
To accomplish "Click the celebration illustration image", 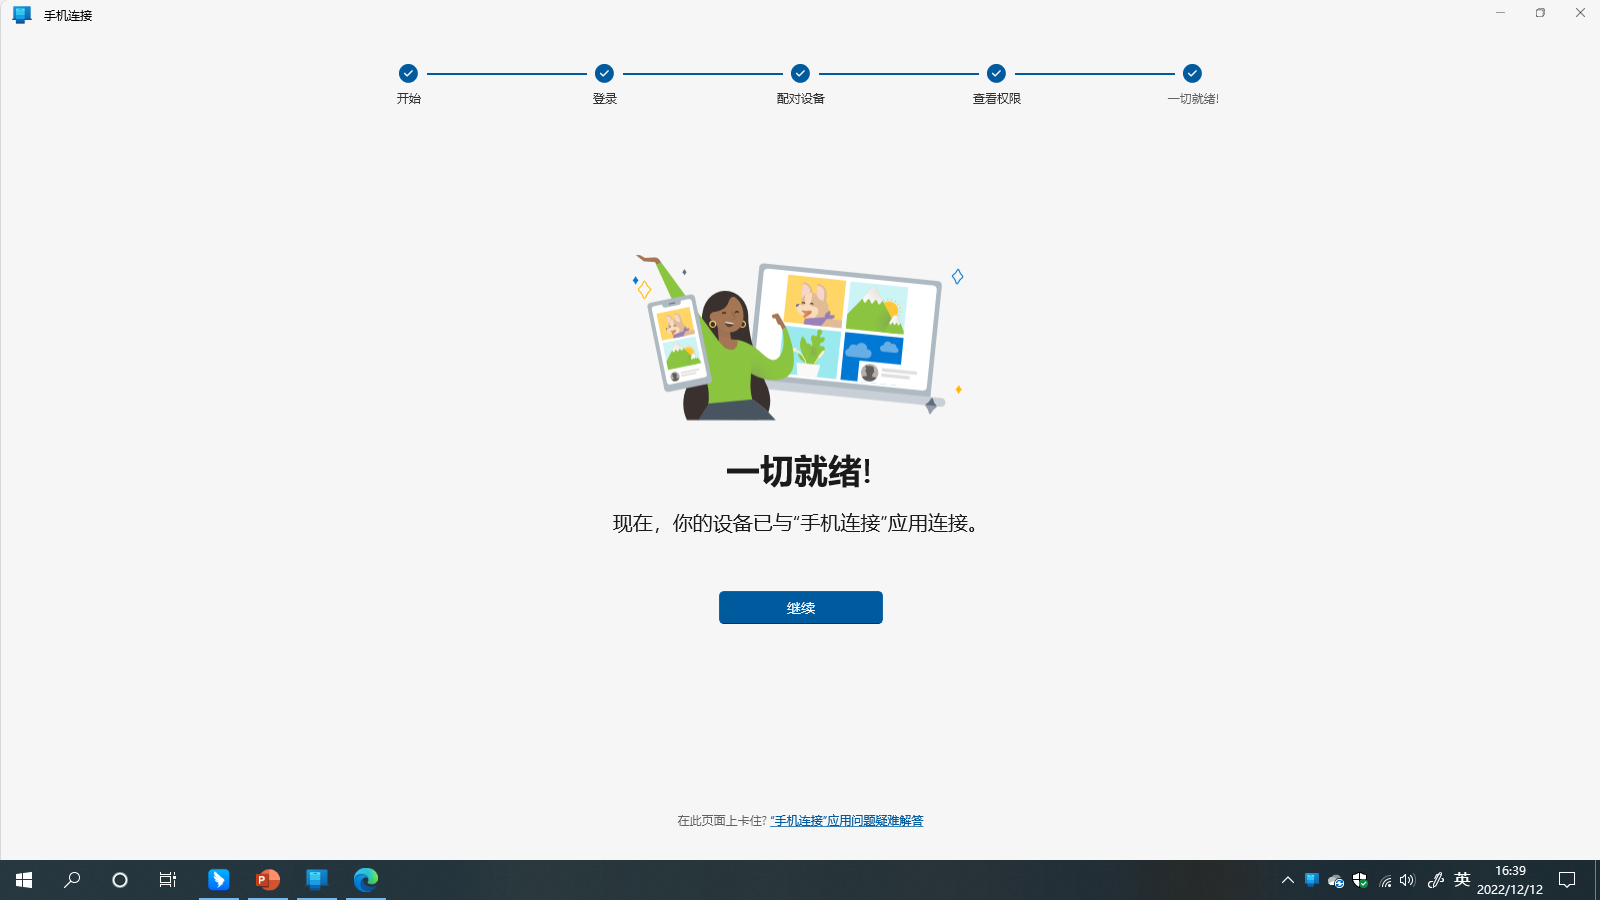I will [798, 337].
